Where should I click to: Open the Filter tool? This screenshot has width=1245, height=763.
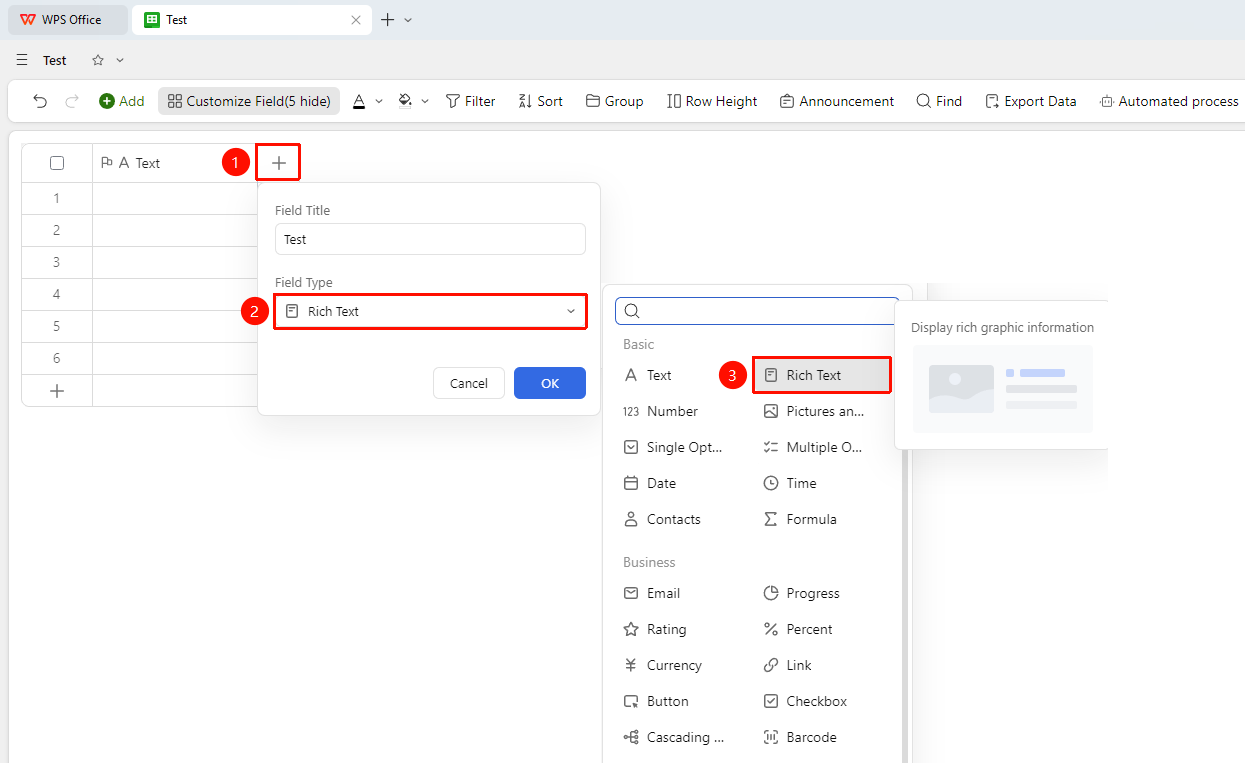tap(470, 101)
